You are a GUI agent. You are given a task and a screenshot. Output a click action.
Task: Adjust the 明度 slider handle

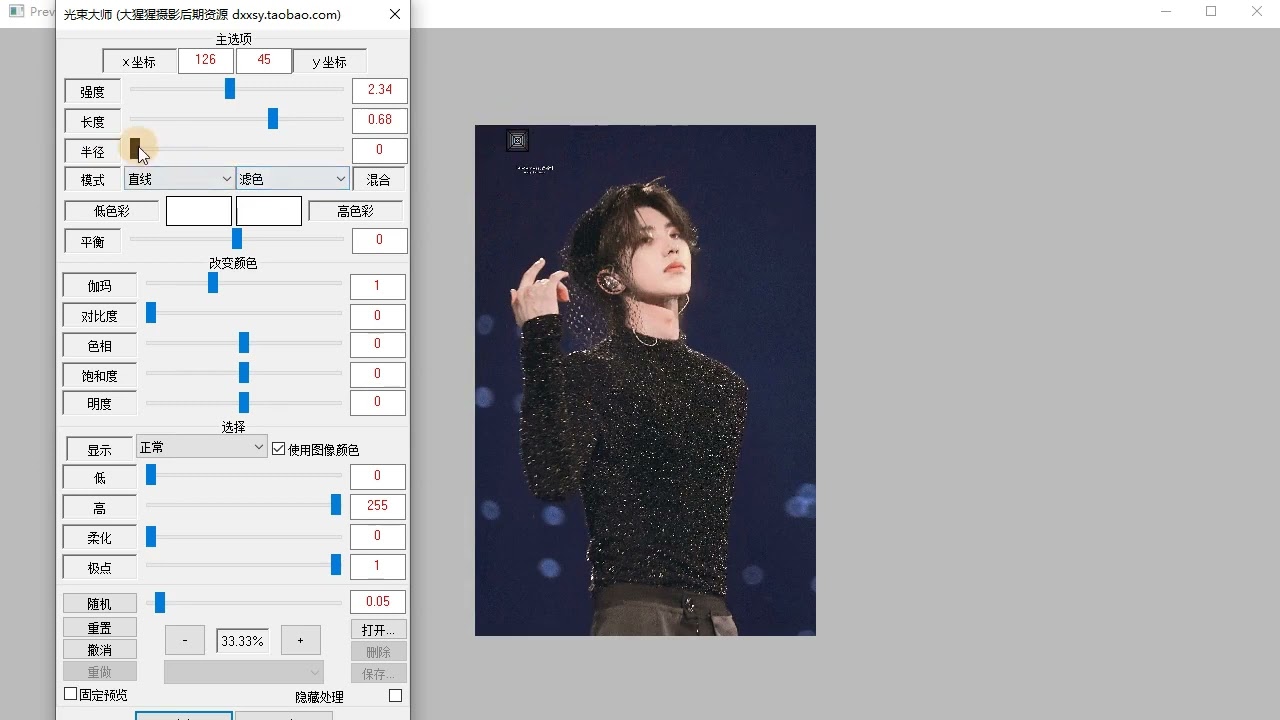click(244, 402)
